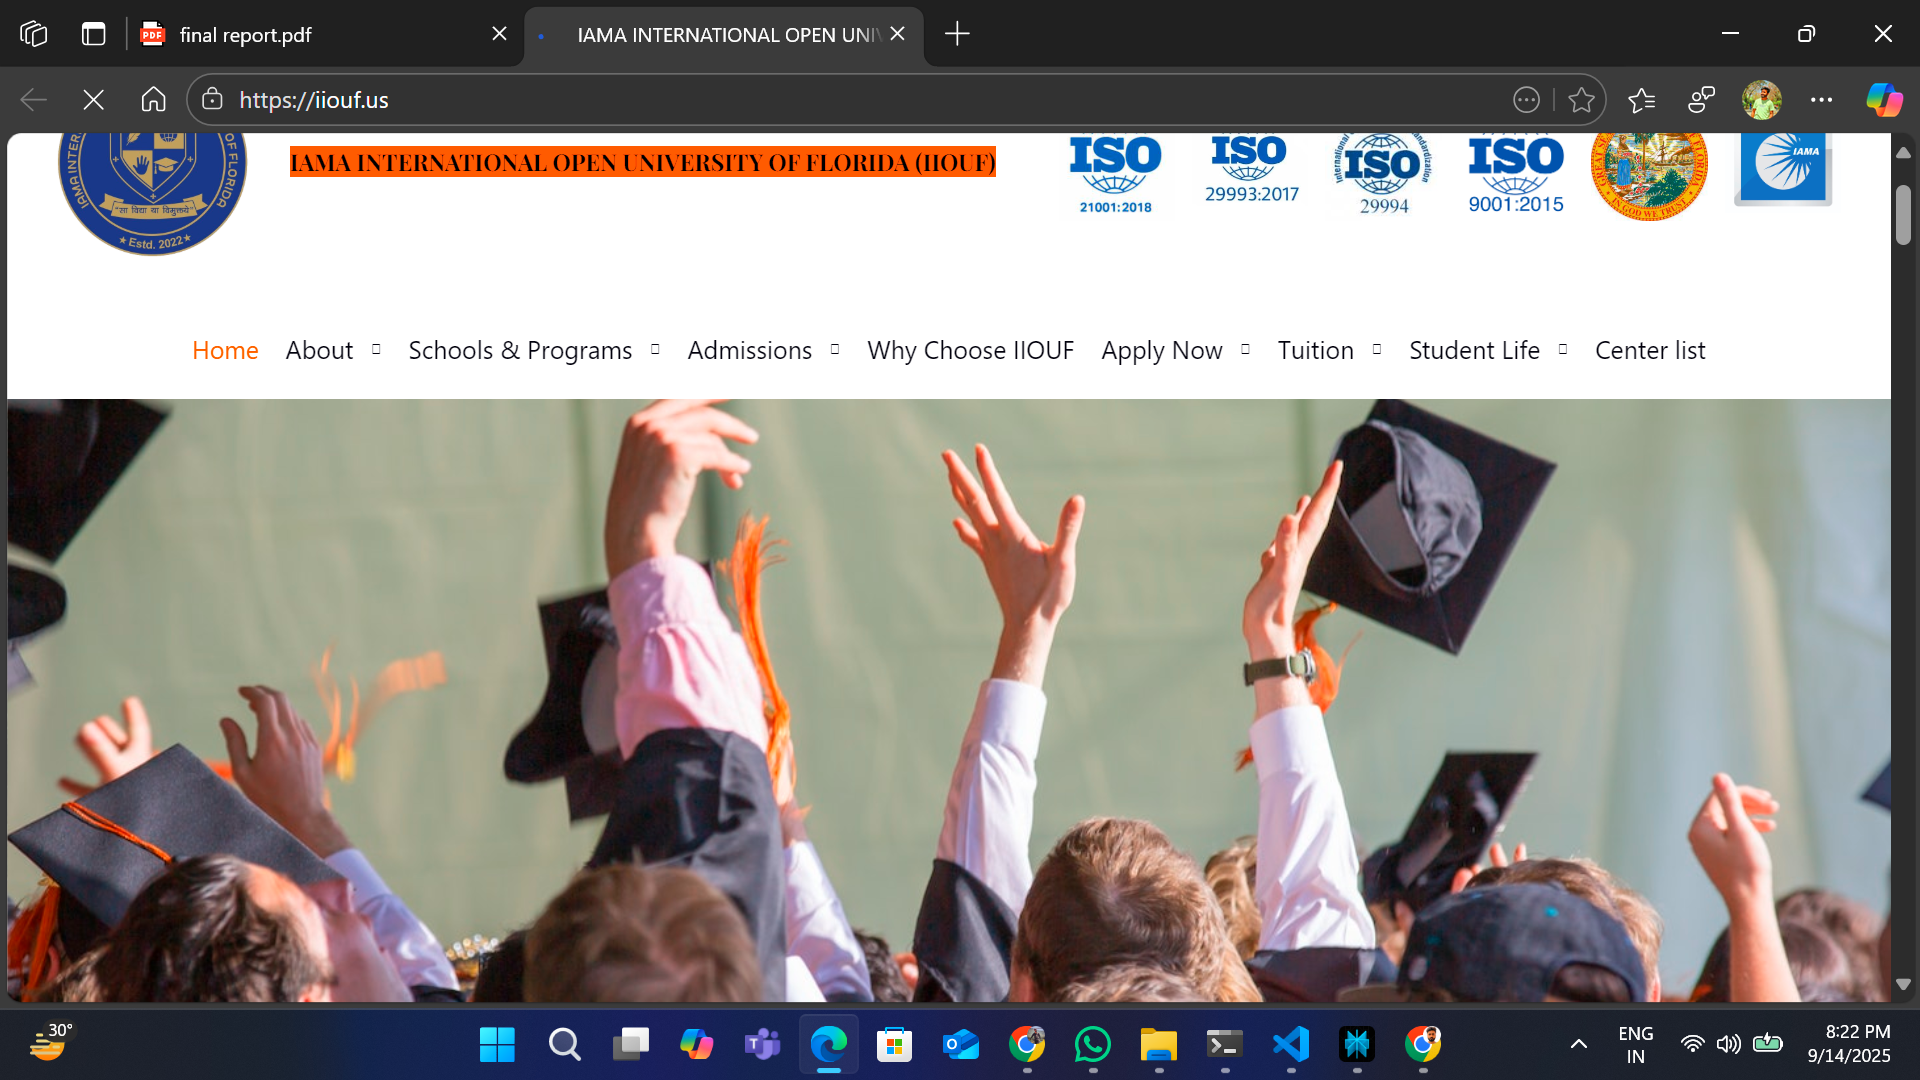Click the favorites star in address bar
The image size is (1920, 1080).
click(x=1581, y=99)
